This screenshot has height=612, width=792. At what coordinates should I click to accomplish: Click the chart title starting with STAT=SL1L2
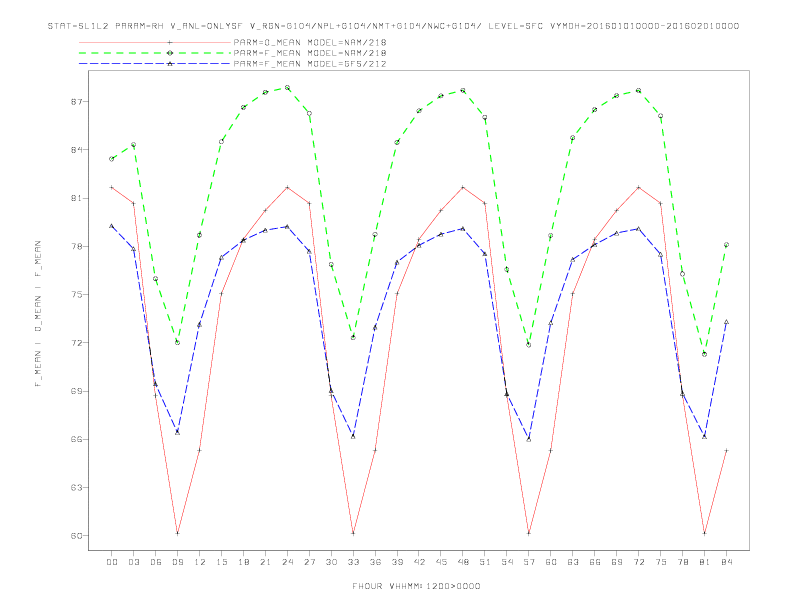pyautogui.click(x=393, y=26)
